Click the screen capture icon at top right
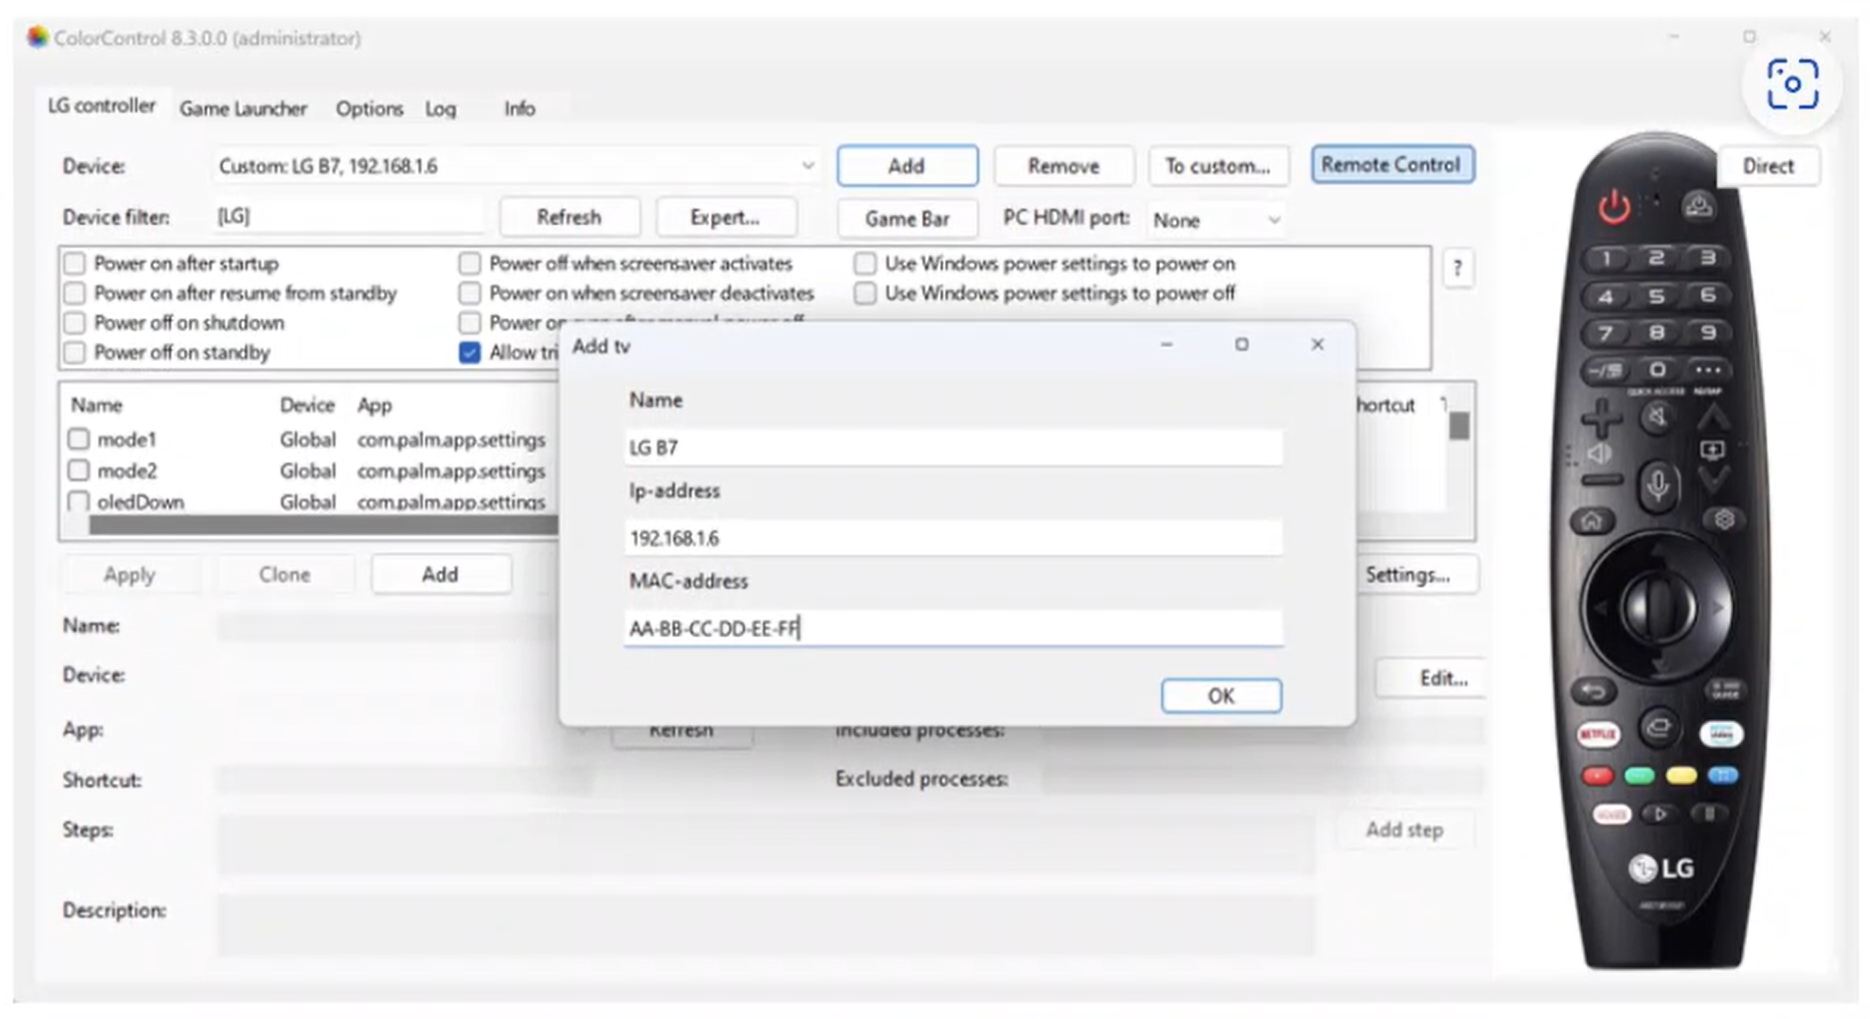The width and height of the screenshot is (1870, 1019). pyautogui.click(x=1791, y=84)
